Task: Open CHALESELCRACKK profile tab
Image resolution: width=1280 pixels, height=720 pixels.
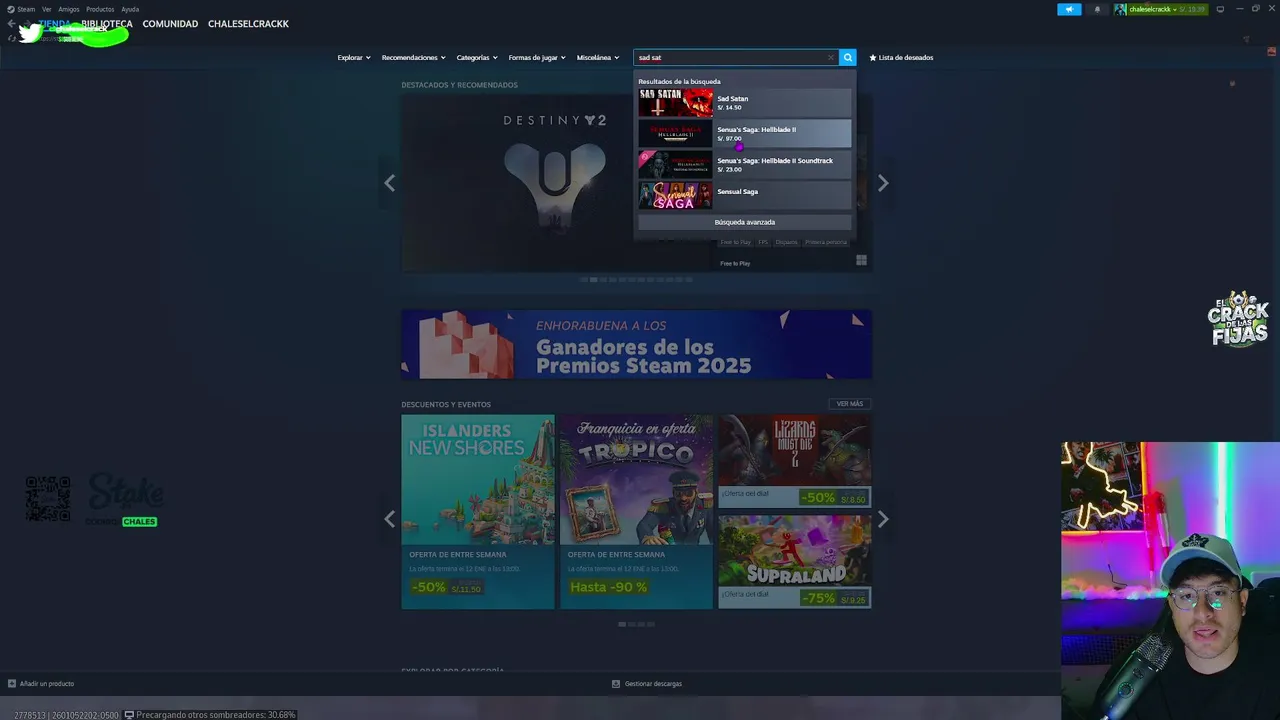Action: (248, 24)
